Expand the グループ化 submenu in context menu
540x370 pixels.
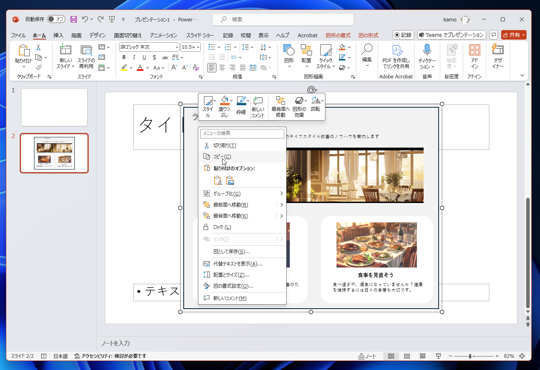click(281, 194)
